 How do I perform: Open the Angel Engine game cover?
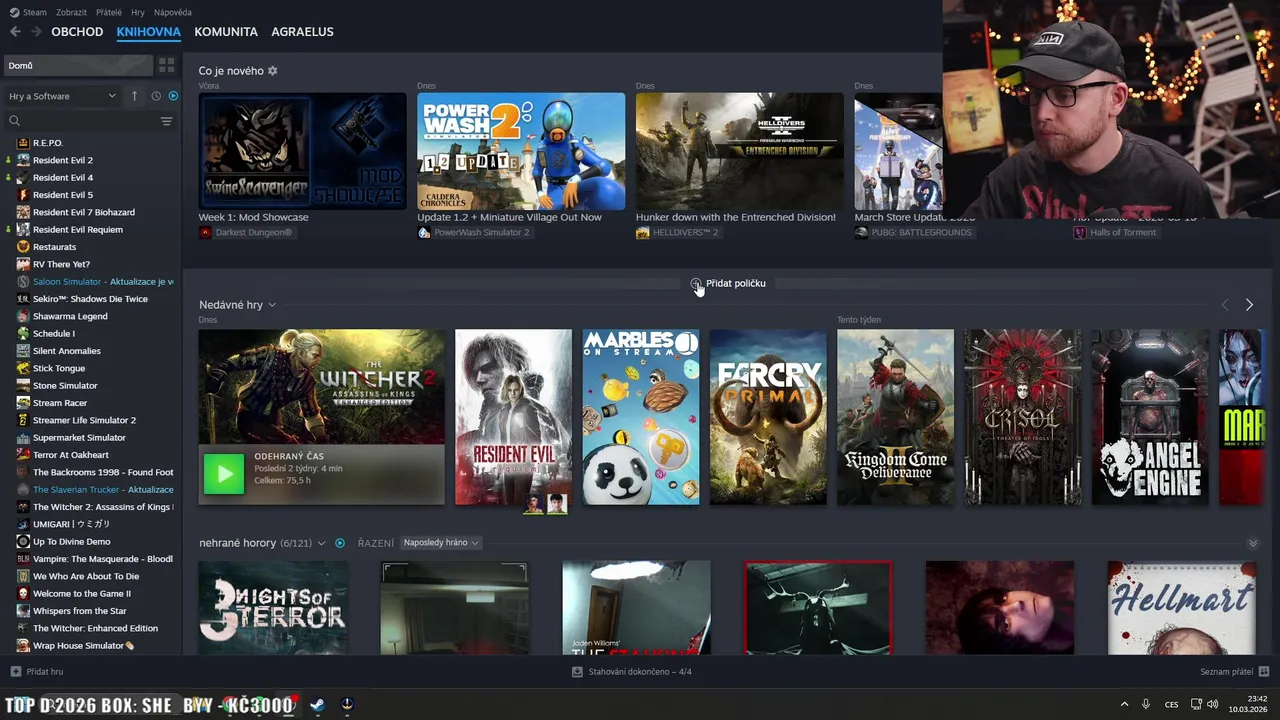[1150, 417]
